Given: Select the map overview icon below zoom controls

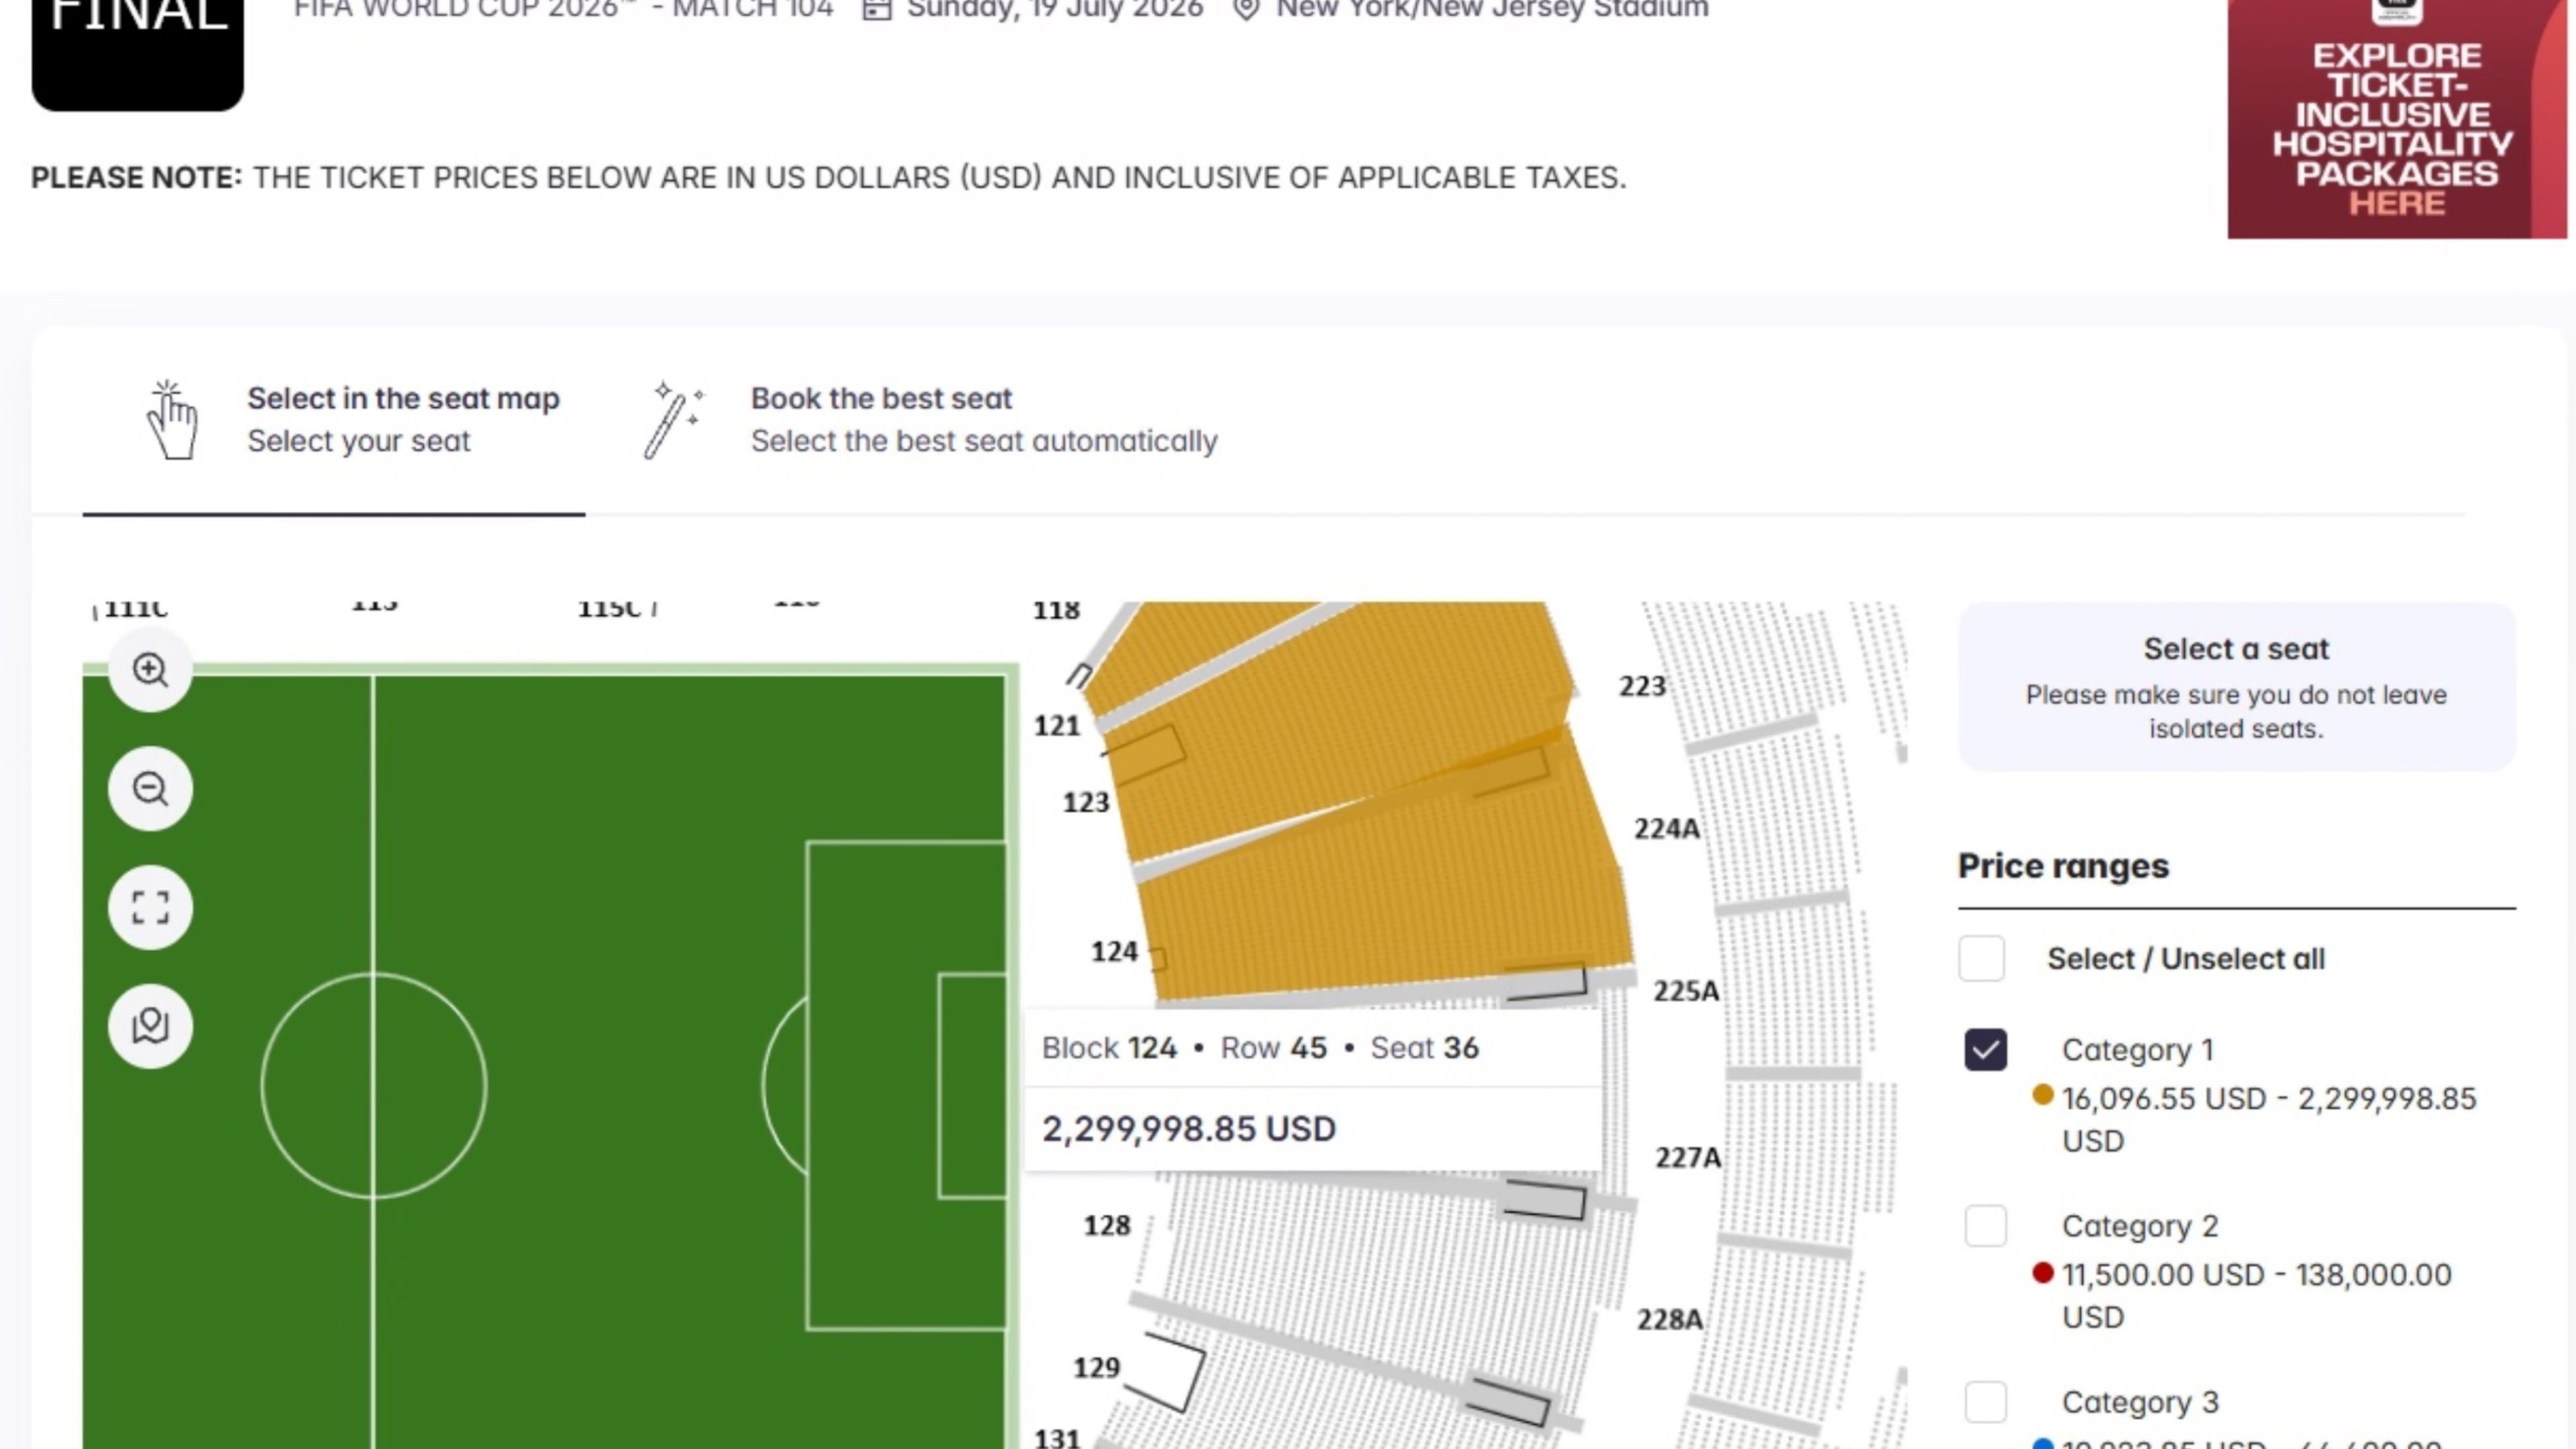Looking at the screenshot, I should point(149,1026).
